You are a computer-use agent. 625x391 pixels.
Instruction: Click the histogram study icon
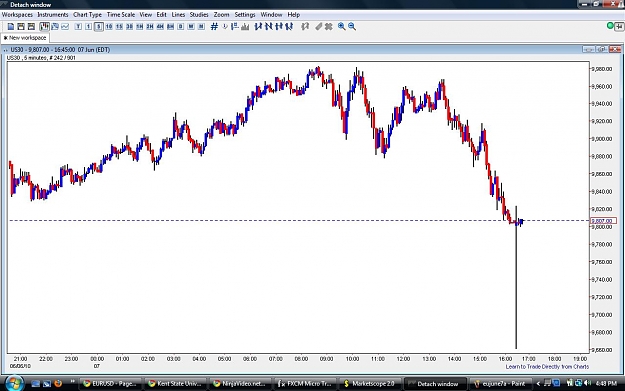(x=245, y=27)
